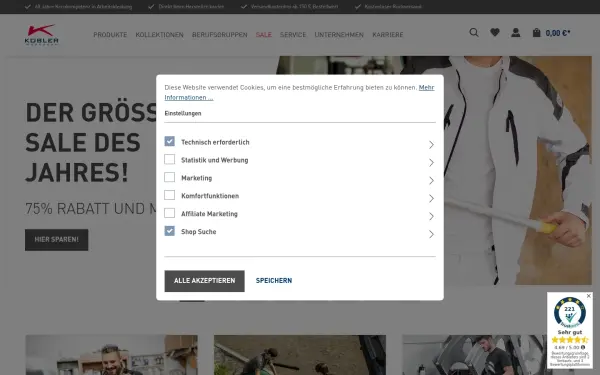Image resolution: width=600 pixels, height=375 pixels.
Task: Open the painter hero banner image
Action: coord(518,170)
